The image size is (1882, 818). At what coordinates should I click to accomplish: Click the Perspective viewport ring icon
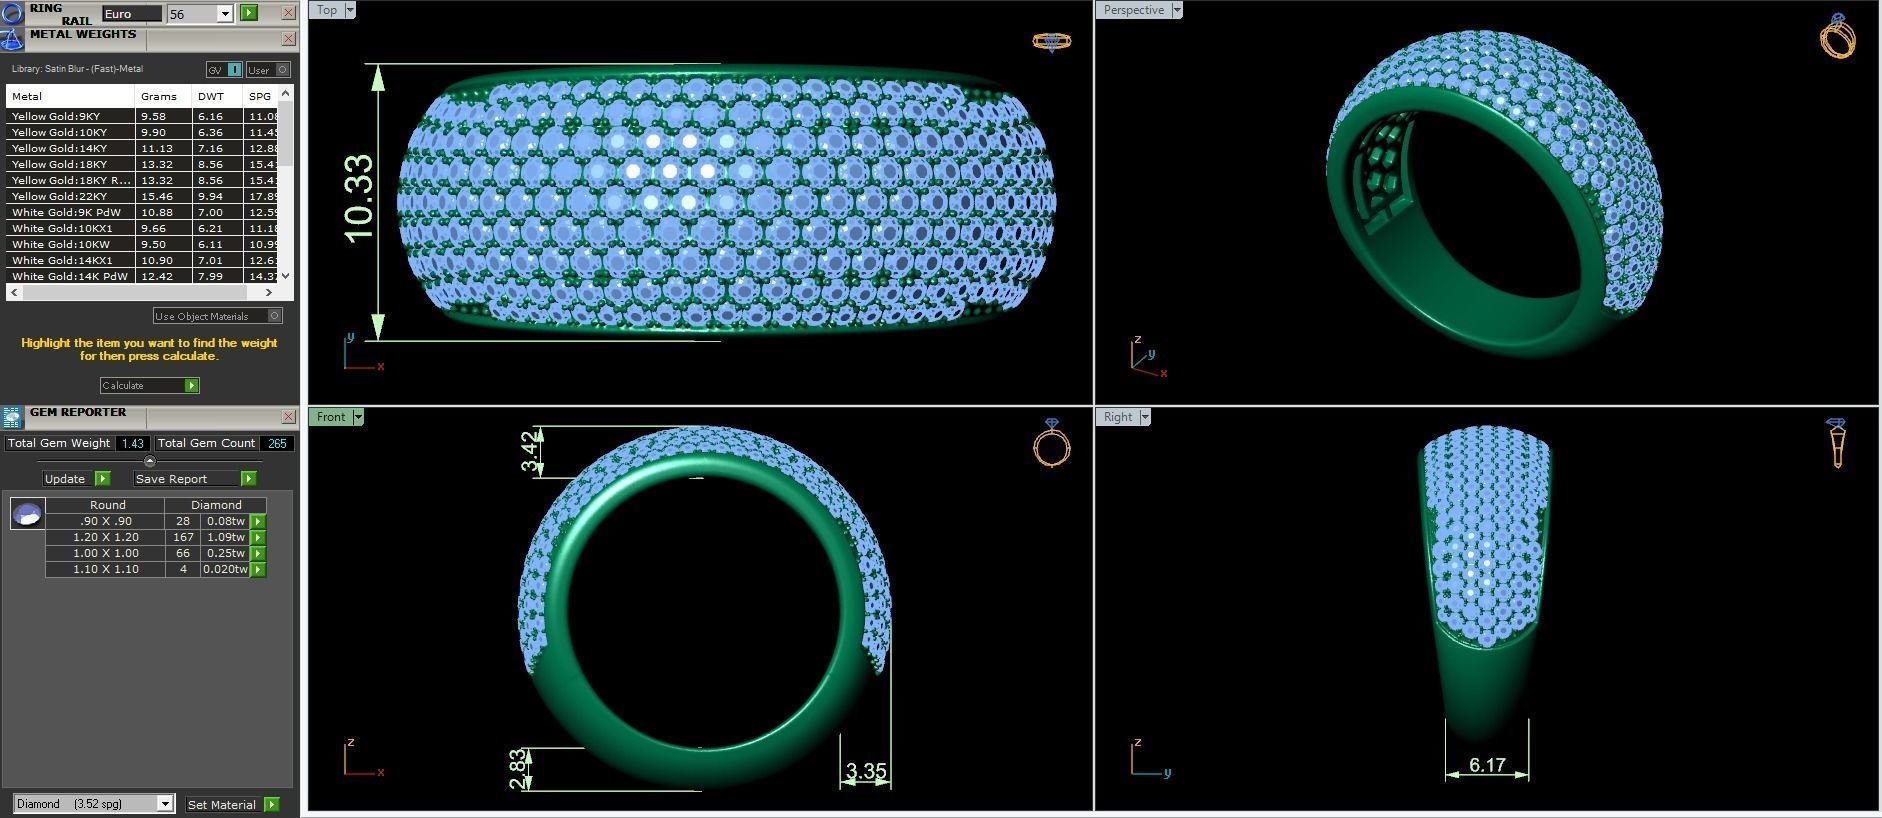pyautogui.click(x=1838, y=36)
